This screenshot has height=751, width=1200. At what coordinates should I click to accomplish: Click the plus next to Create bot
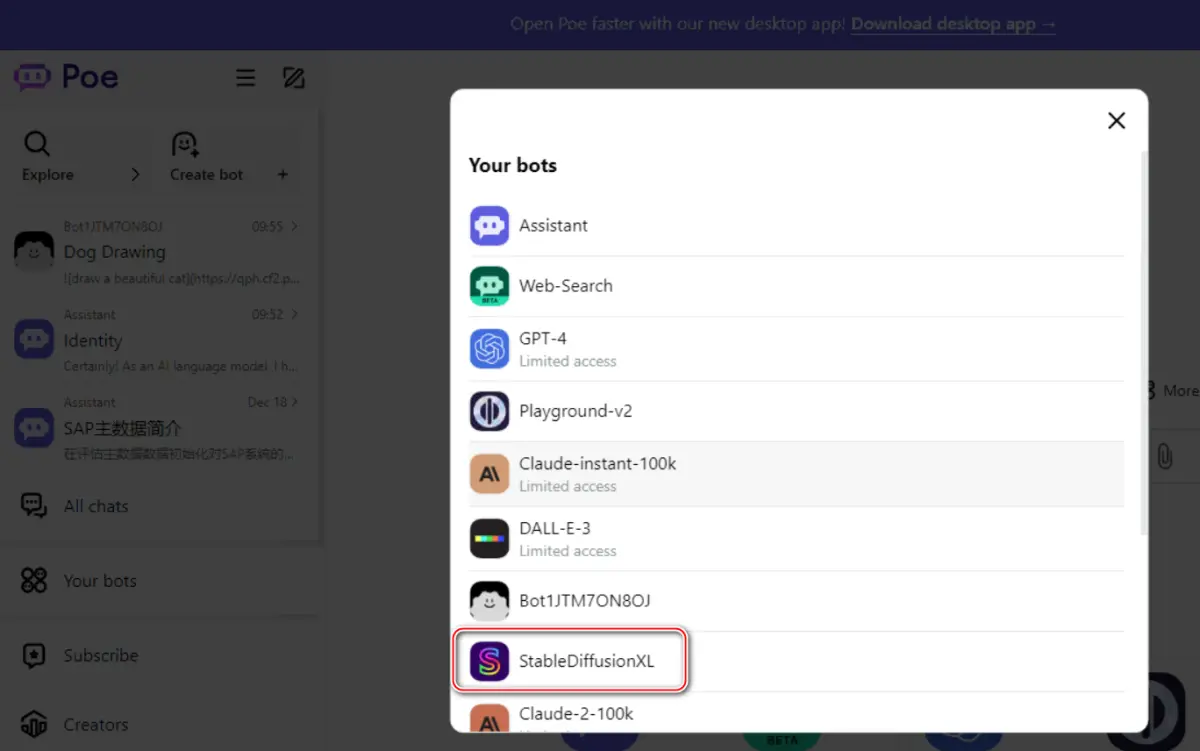click(283, 175)
